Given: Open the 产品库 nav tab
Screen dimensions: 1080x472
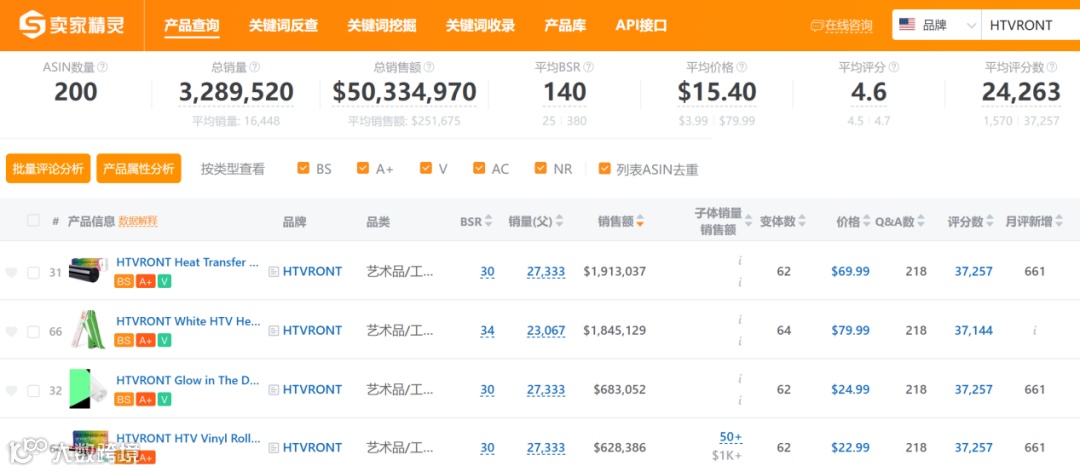Looking at the screenshot, I should pyautogui.click(x=565, y=26).
